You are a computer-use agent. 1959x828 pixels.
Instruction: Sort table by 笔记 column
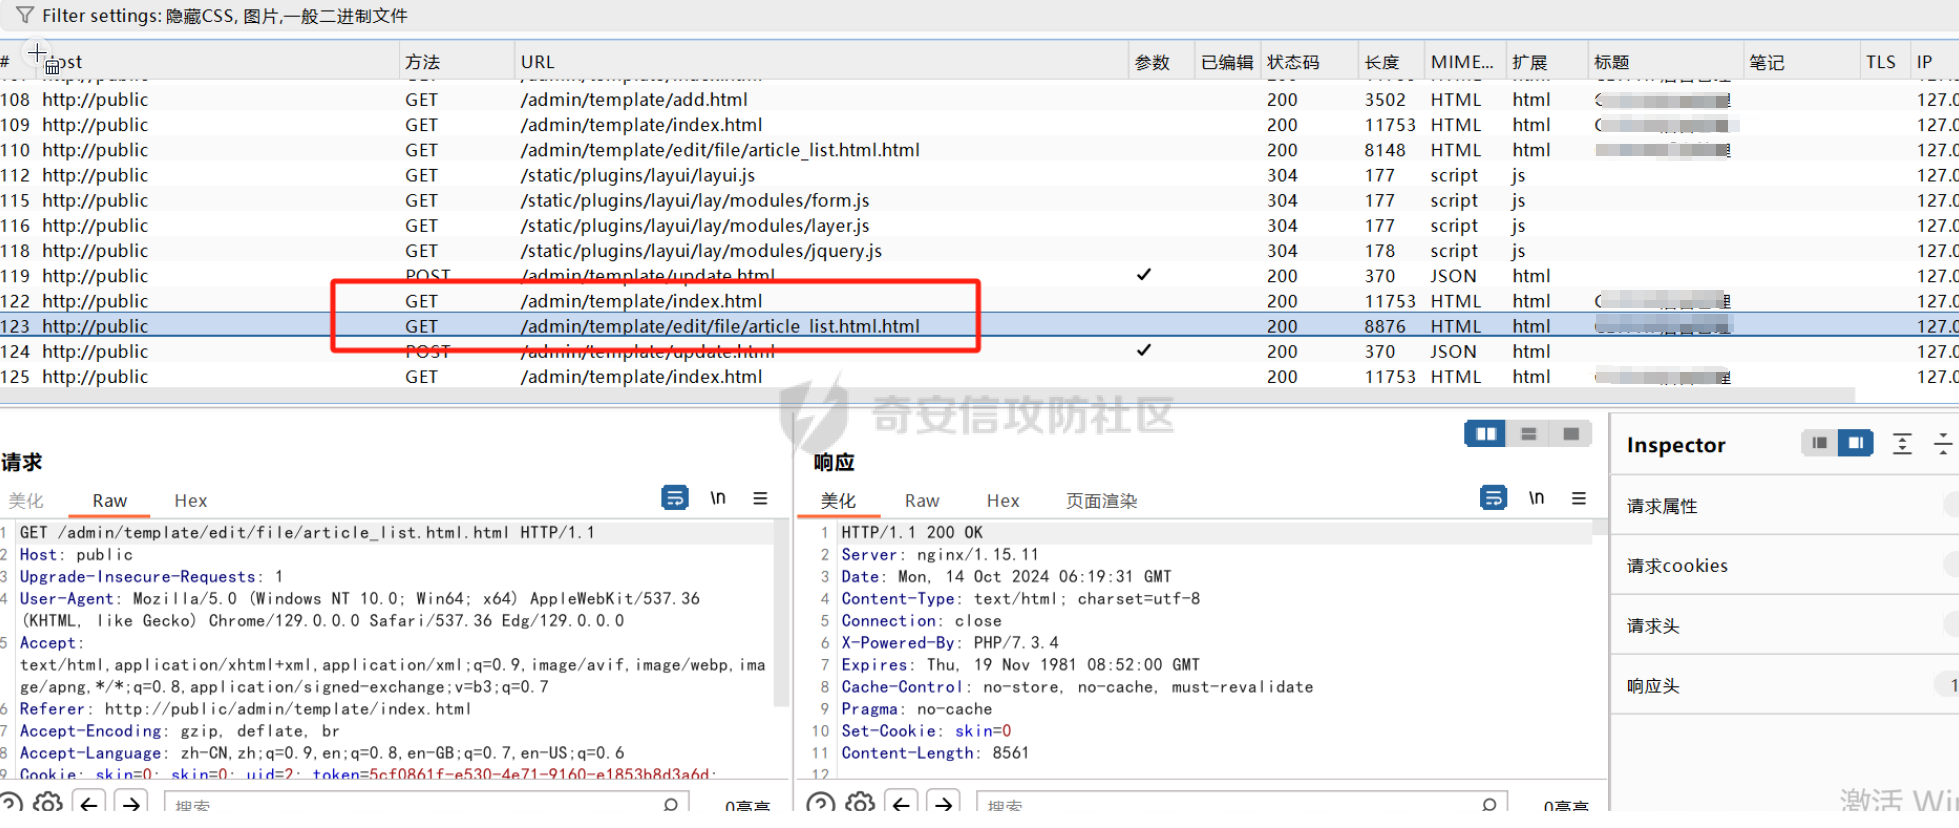click(x=1801, y=62)
